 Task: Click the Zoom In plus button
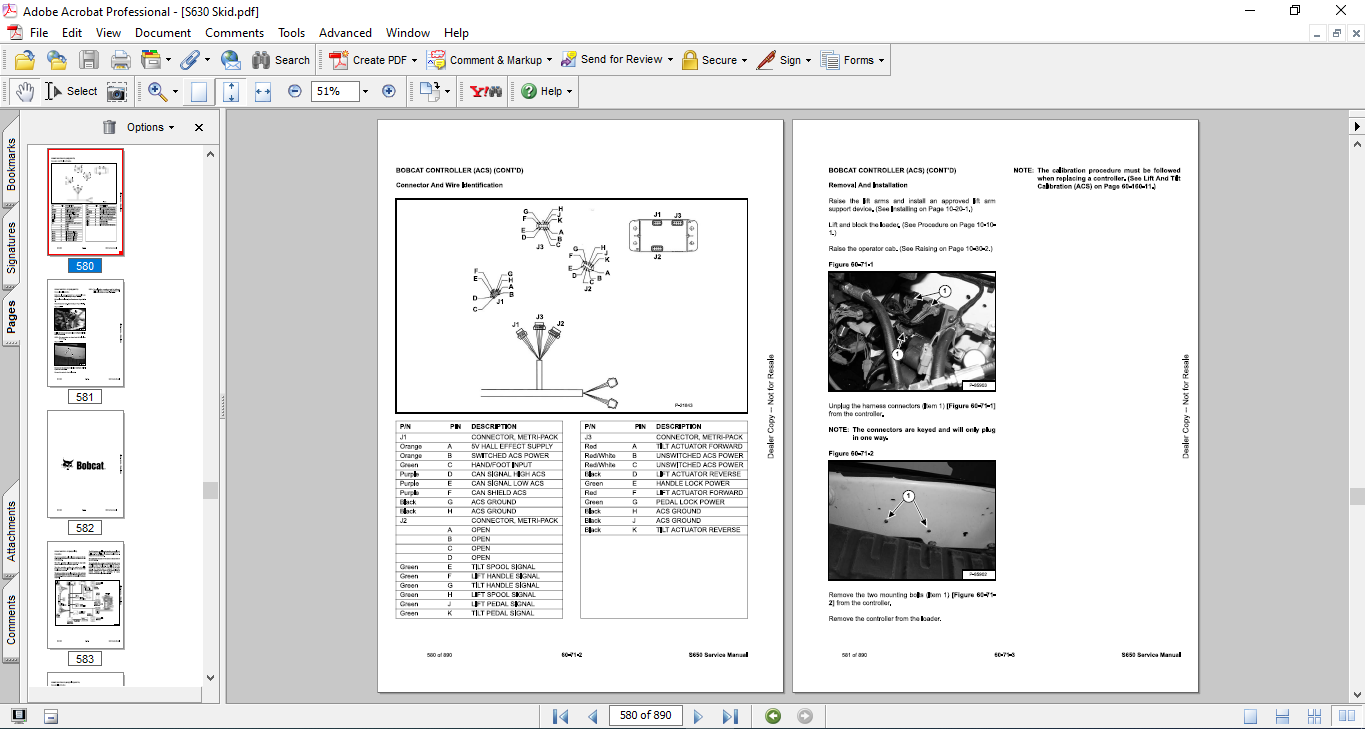point(389,91)
